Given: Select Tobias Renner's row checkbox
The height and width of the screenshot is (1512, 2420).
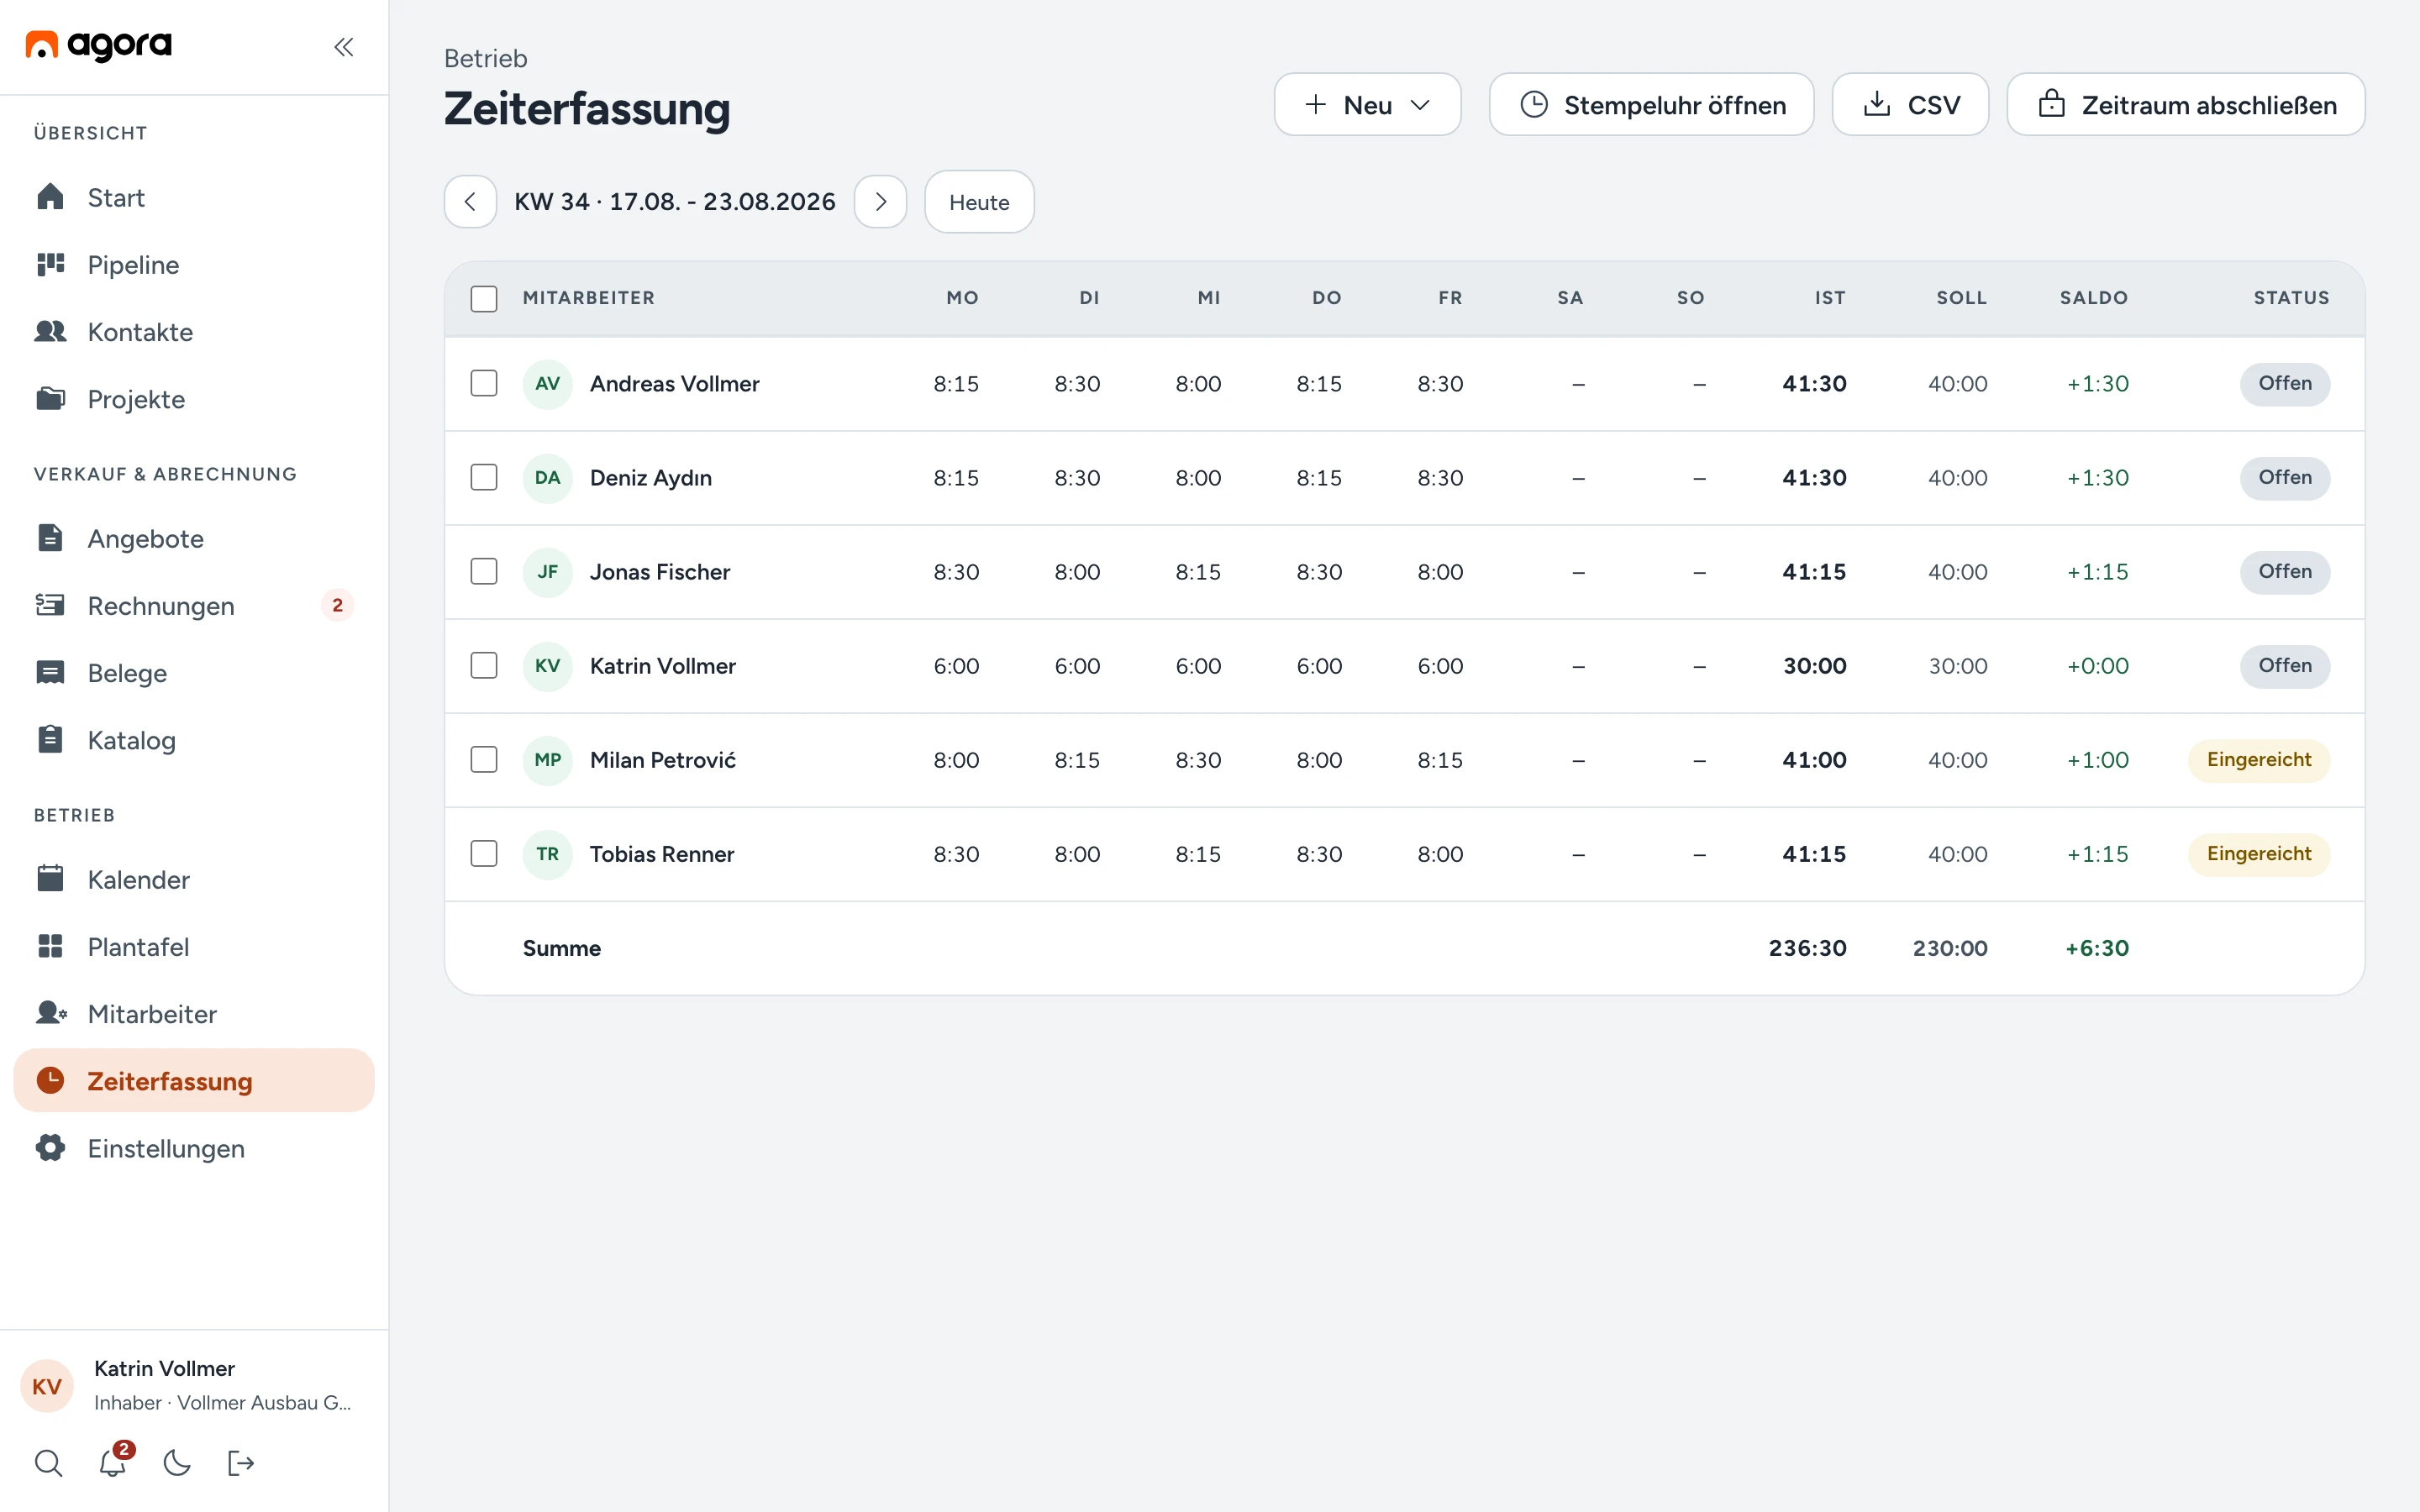Looking at the screenshot, I should click(484, 853).
